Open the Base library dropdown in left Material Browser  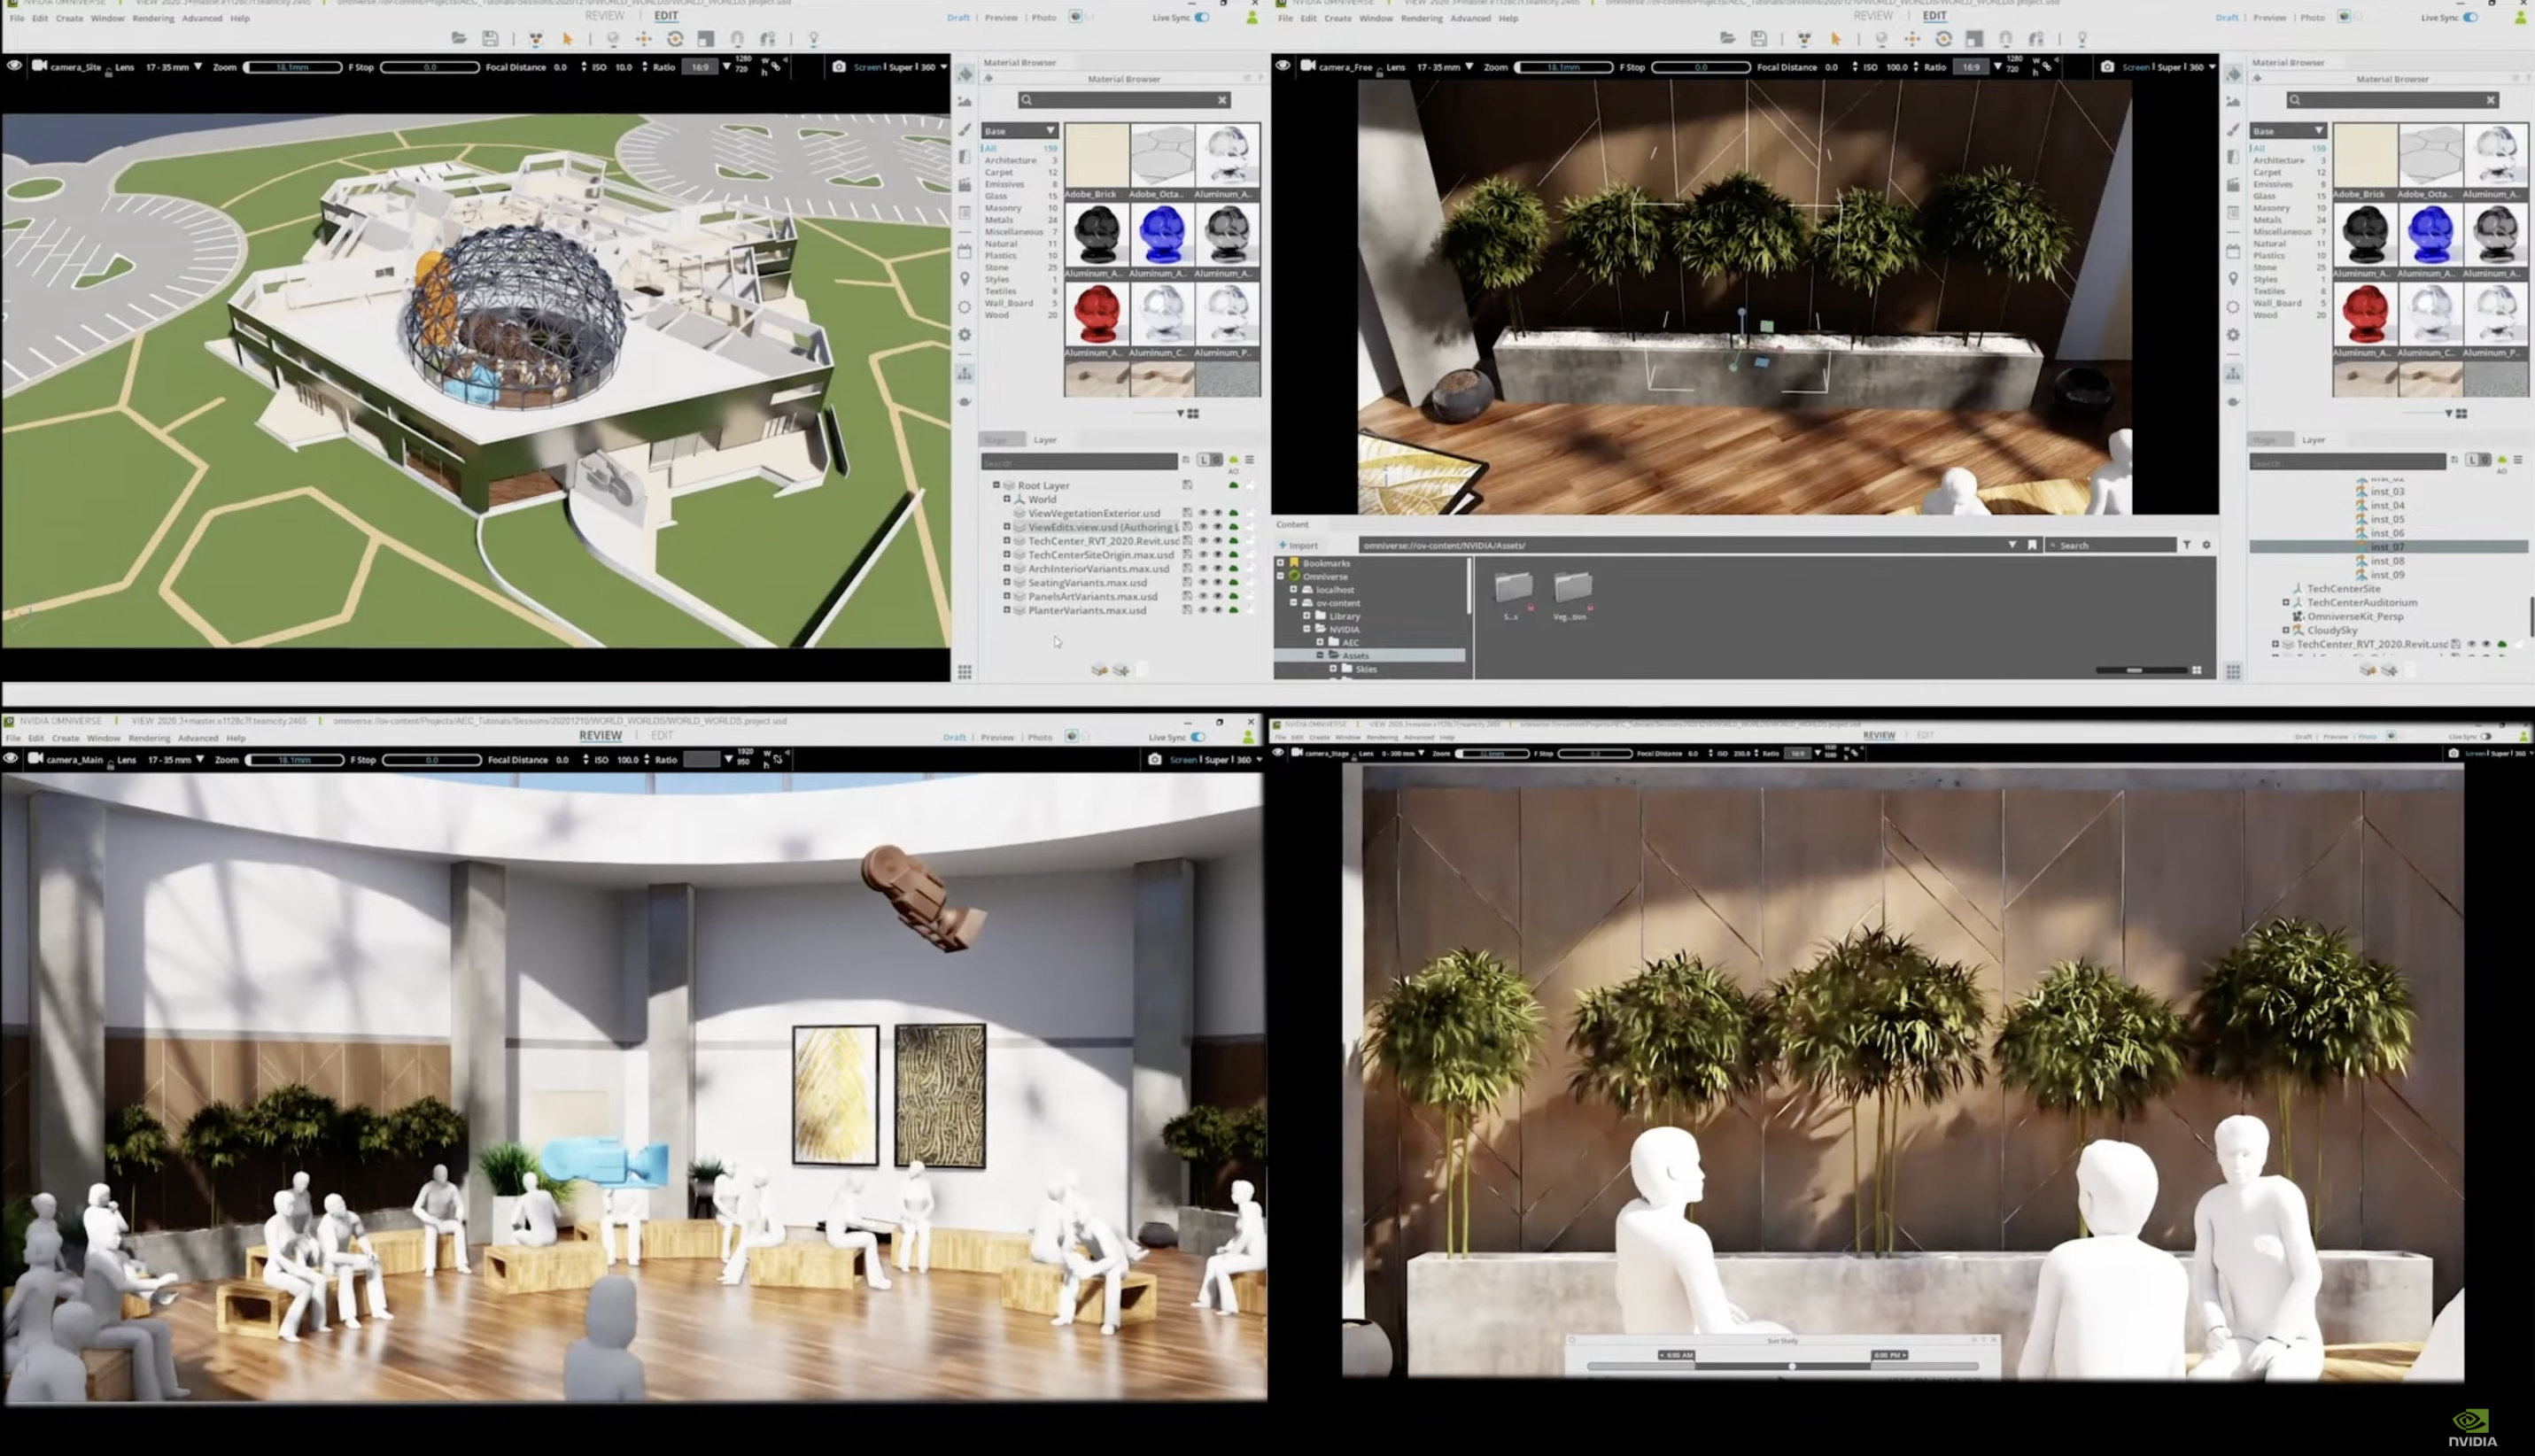1019,131
